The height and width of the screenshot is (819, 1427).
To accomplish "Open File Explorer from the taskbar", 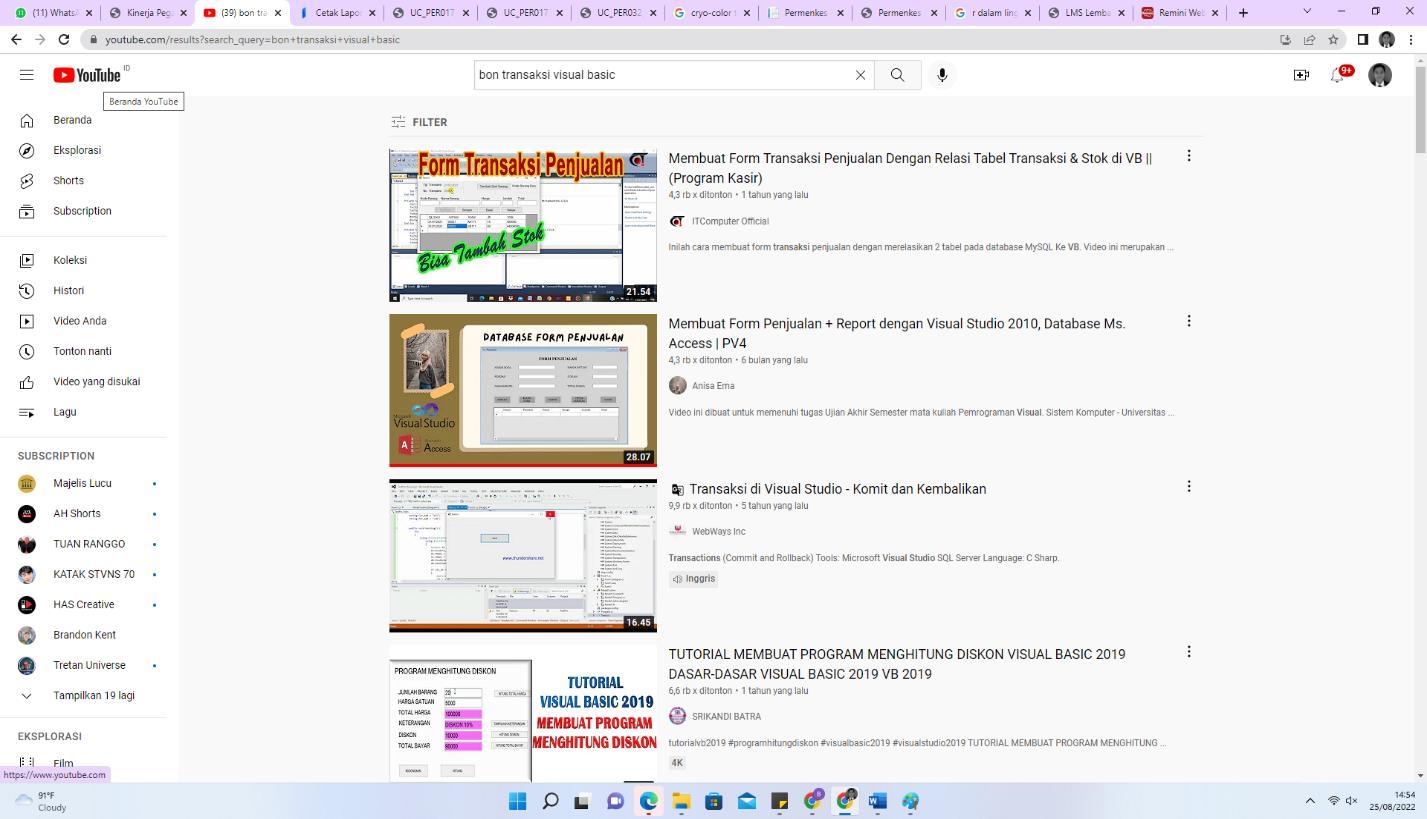I will click(x=681, y=801).
